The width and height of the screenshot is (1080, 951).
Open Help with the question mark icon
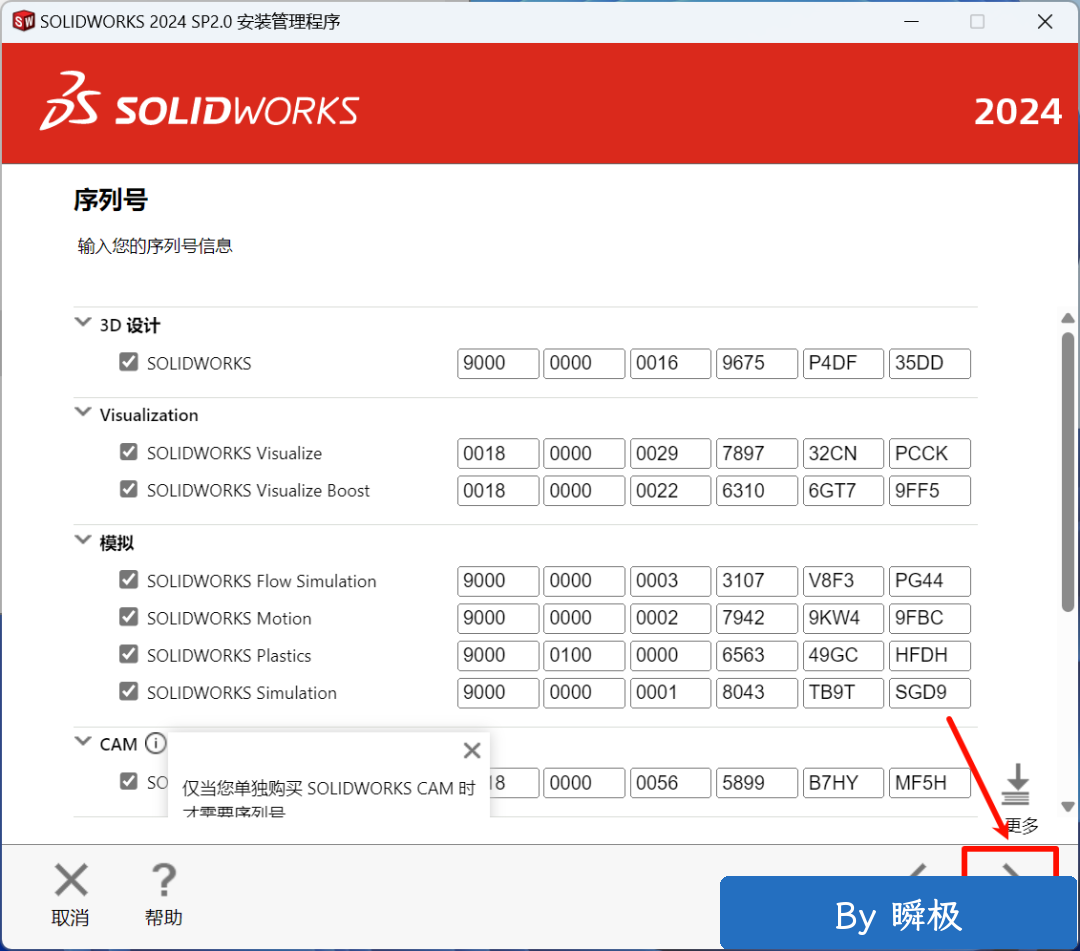tap(163, 881)
